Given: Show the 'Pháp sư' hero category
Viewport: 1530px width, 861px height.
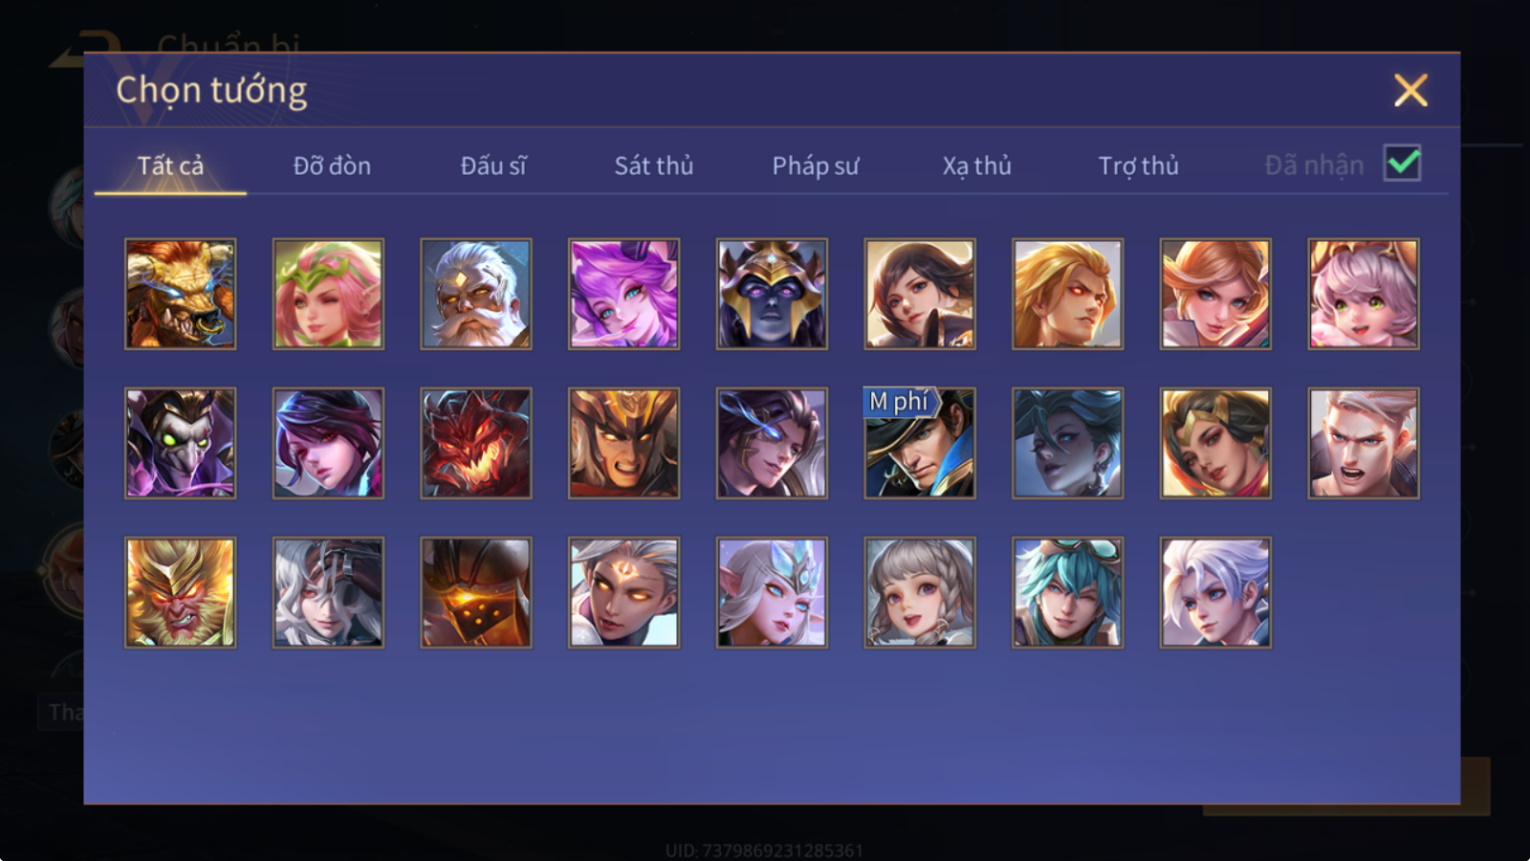Looking at the screenshot, I should click(815, 166).
